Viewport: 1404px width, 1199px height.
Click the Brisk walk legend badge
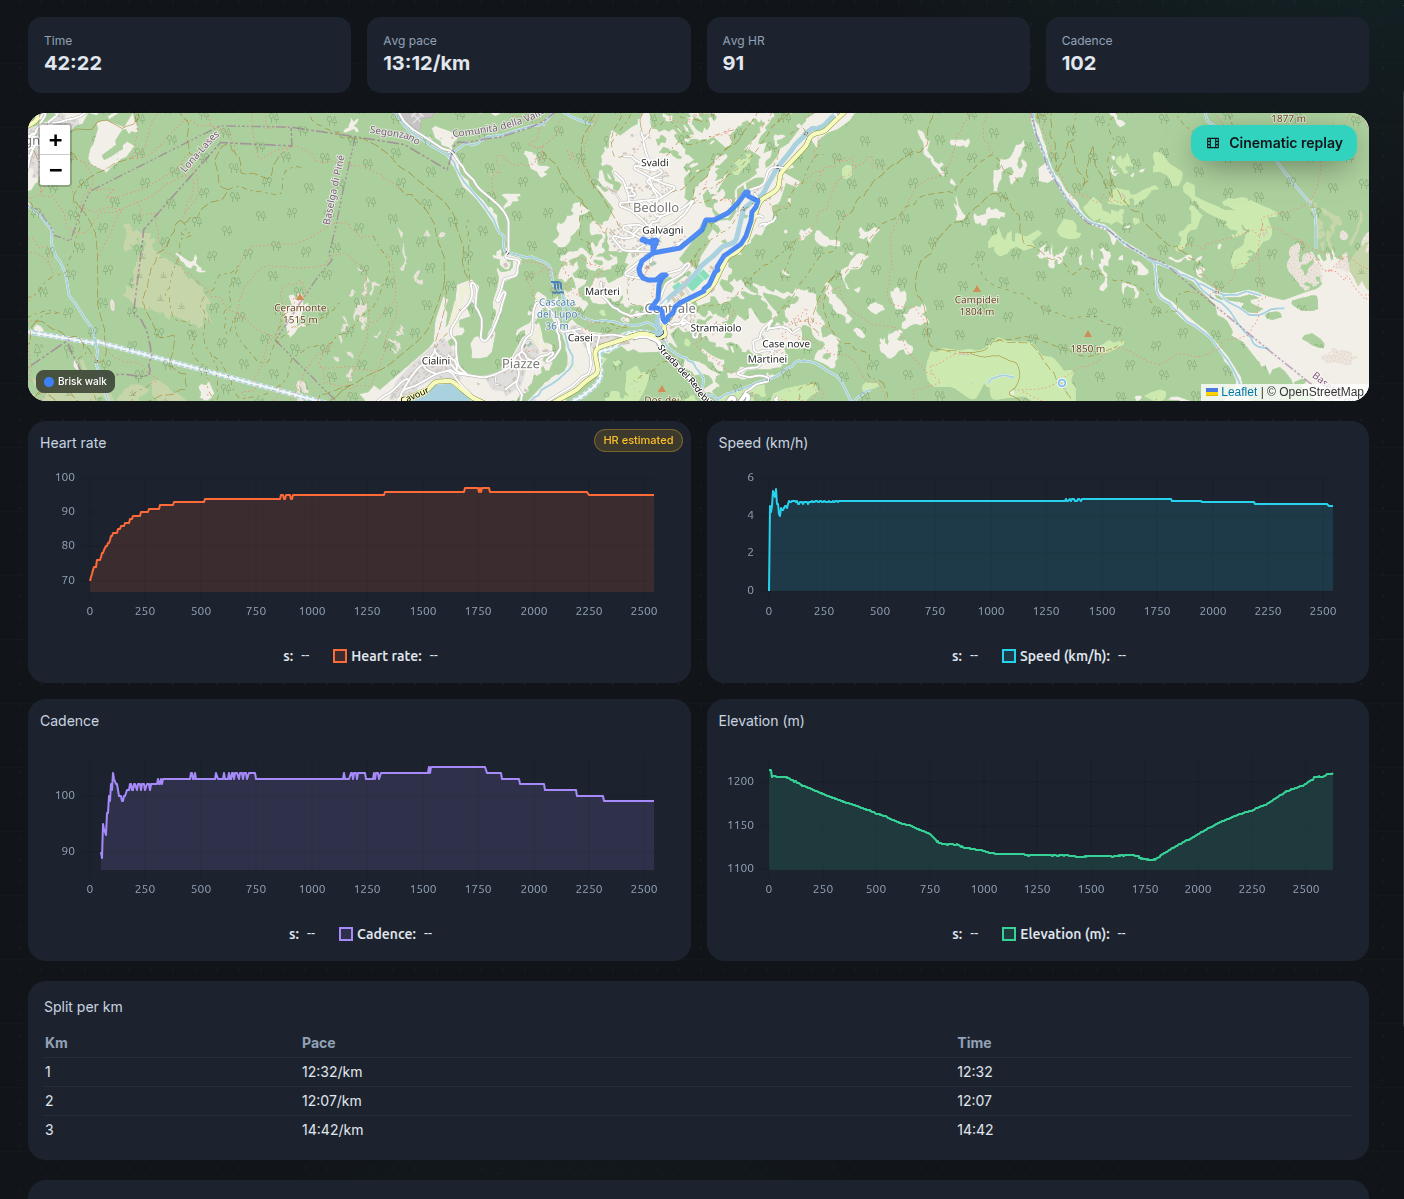click(x=76, y=381)
